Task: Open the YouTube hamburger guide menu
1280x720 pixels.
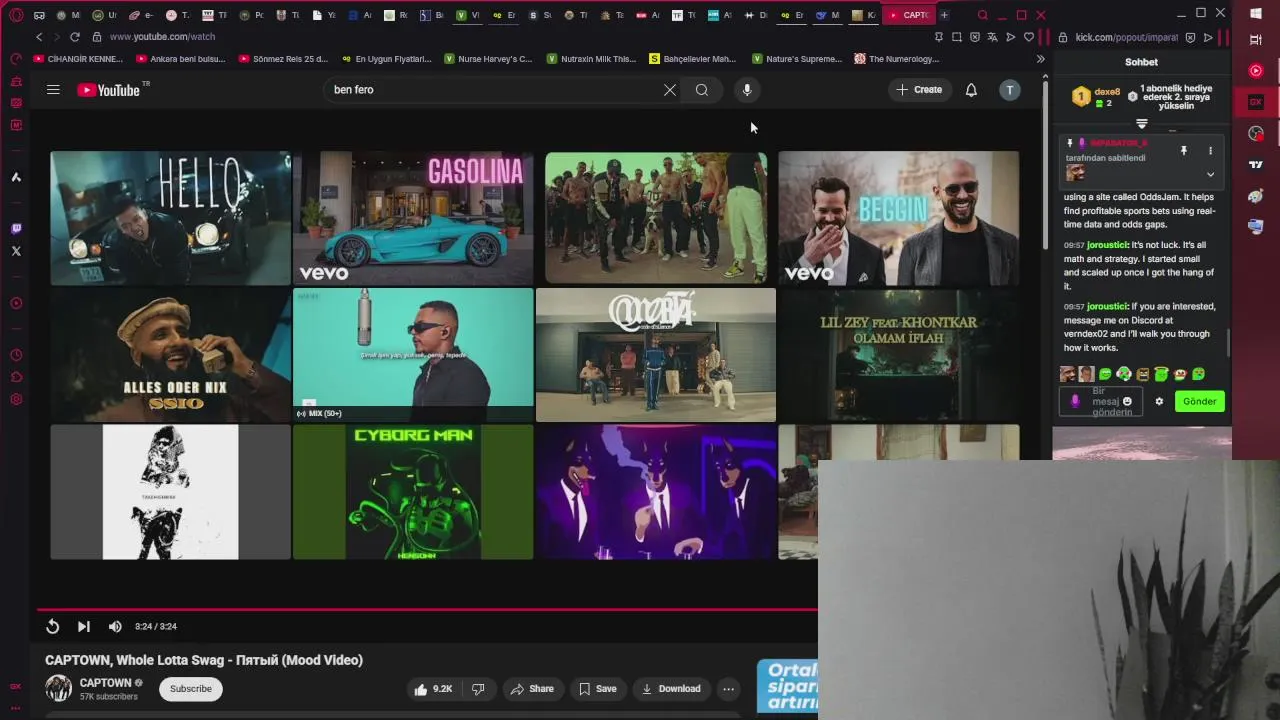Action: click(x=53, y=90)
